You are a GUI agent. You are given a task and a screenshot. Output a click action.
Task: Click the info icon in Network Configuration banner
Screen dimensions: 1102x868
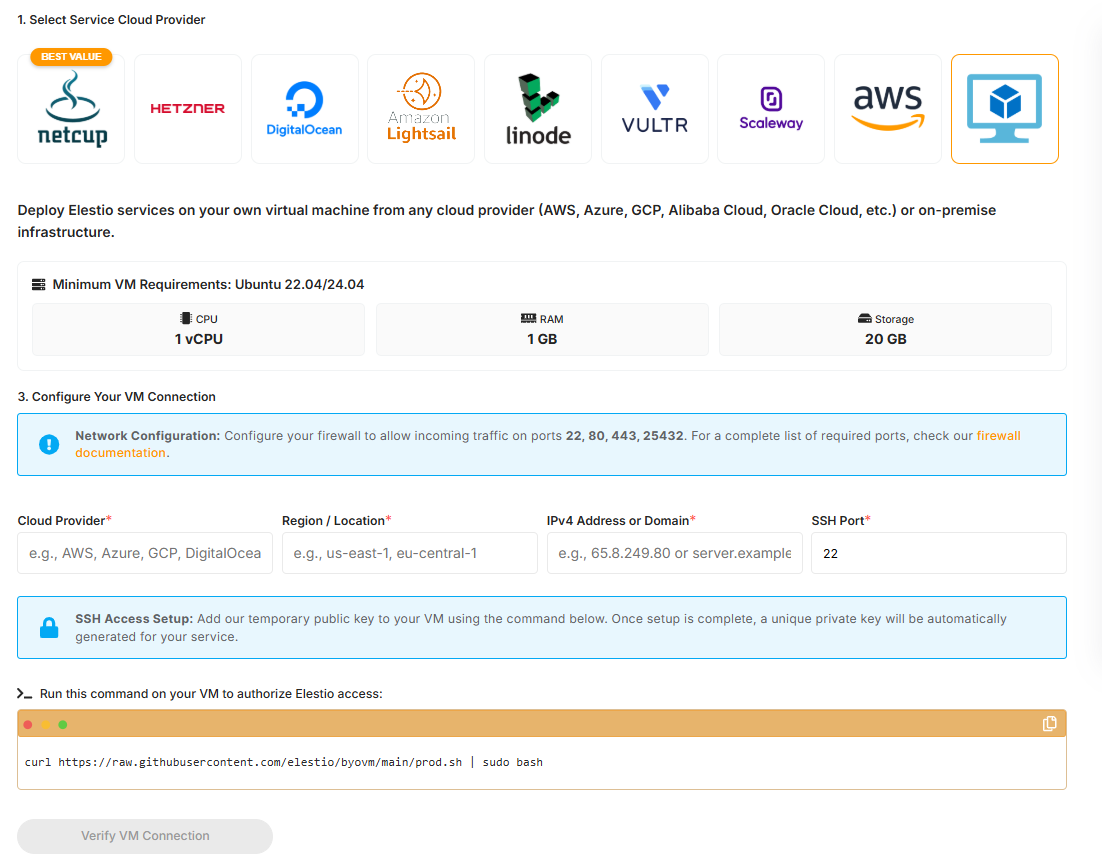tap(49, 444)
